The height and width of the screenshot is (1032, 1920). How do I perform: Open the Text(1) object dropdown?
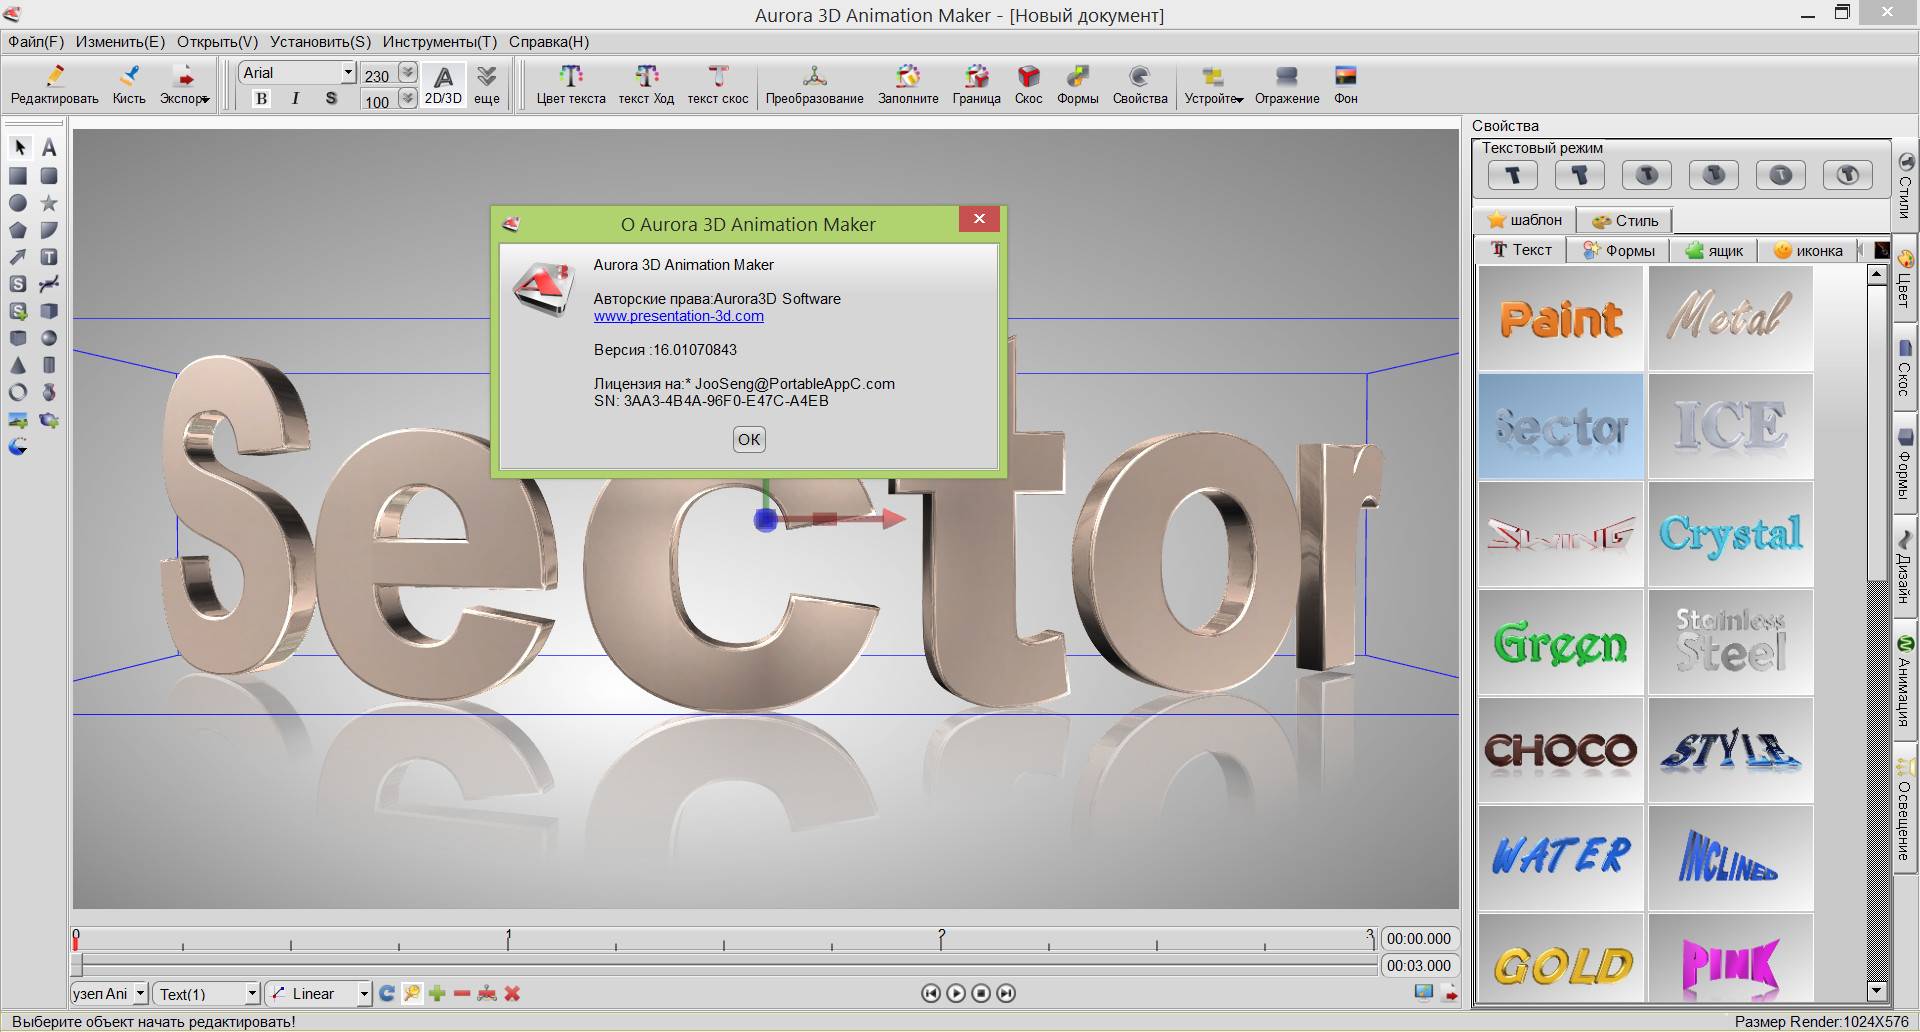point(252,994)
